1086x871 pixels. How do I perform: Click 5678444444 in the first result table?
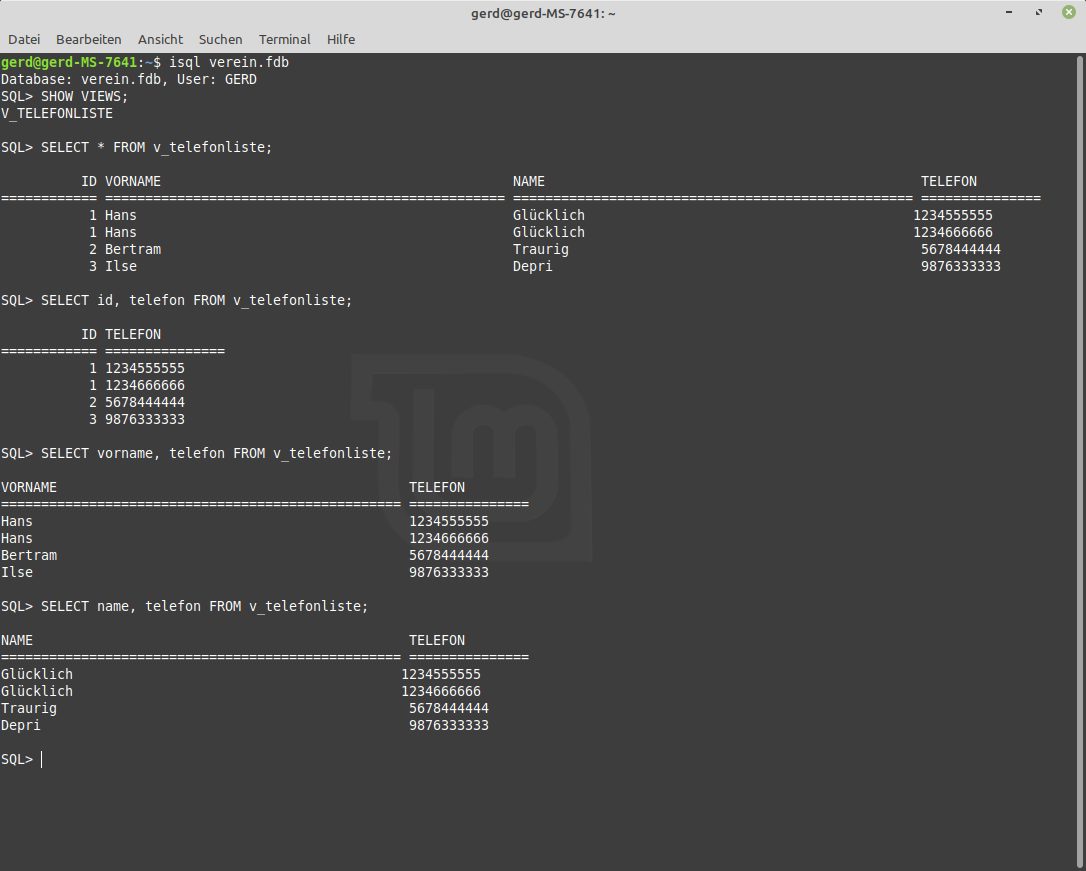961,249
